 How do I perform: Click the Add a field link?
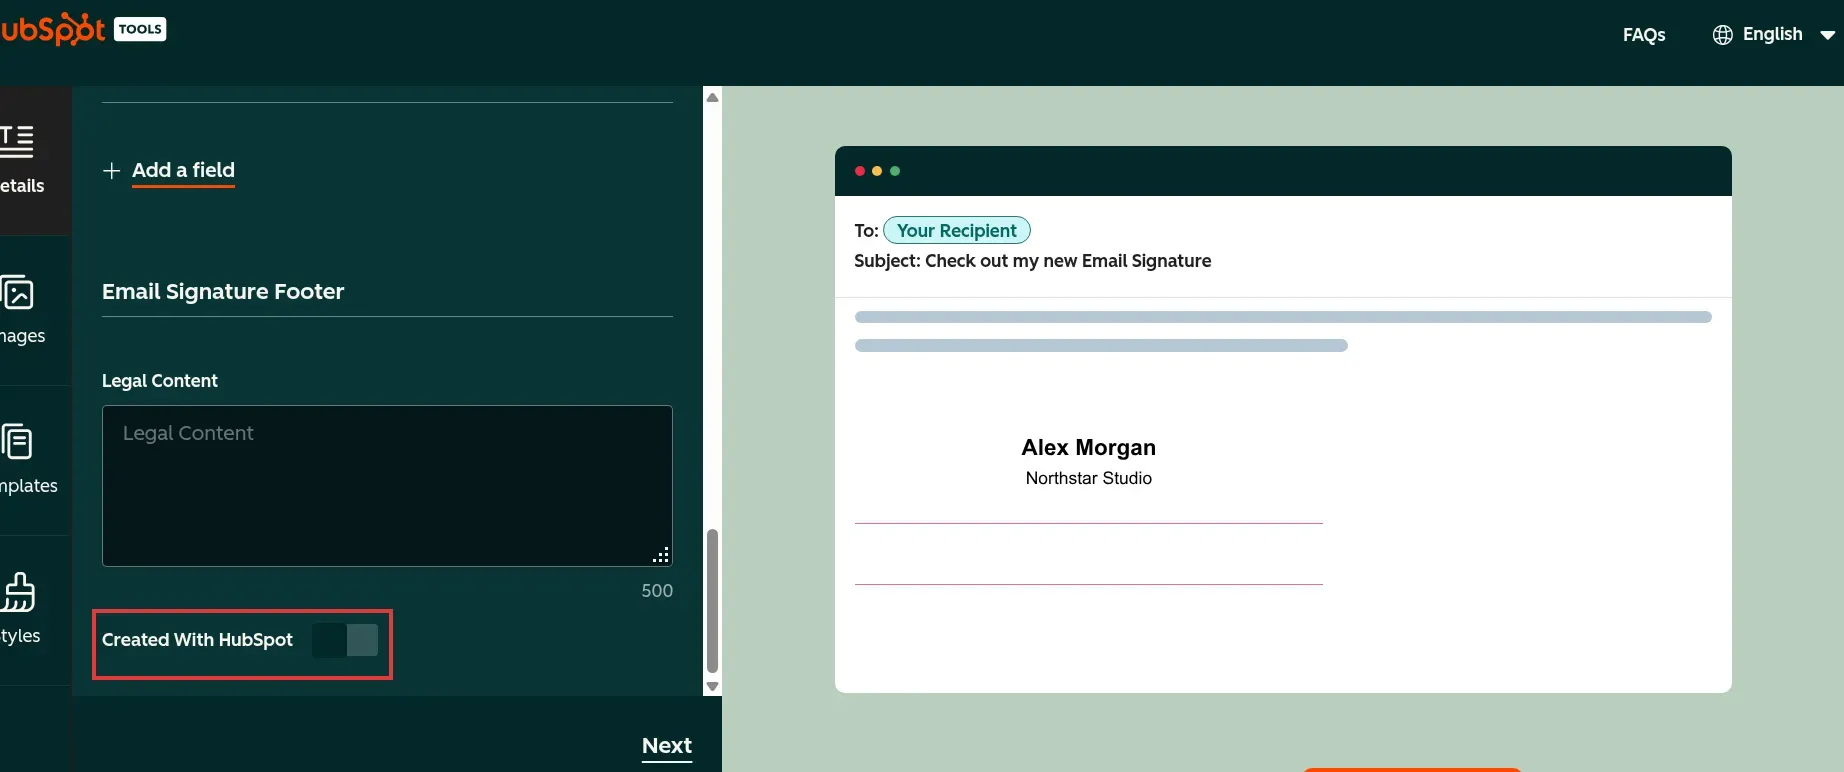tap(183, 171)
